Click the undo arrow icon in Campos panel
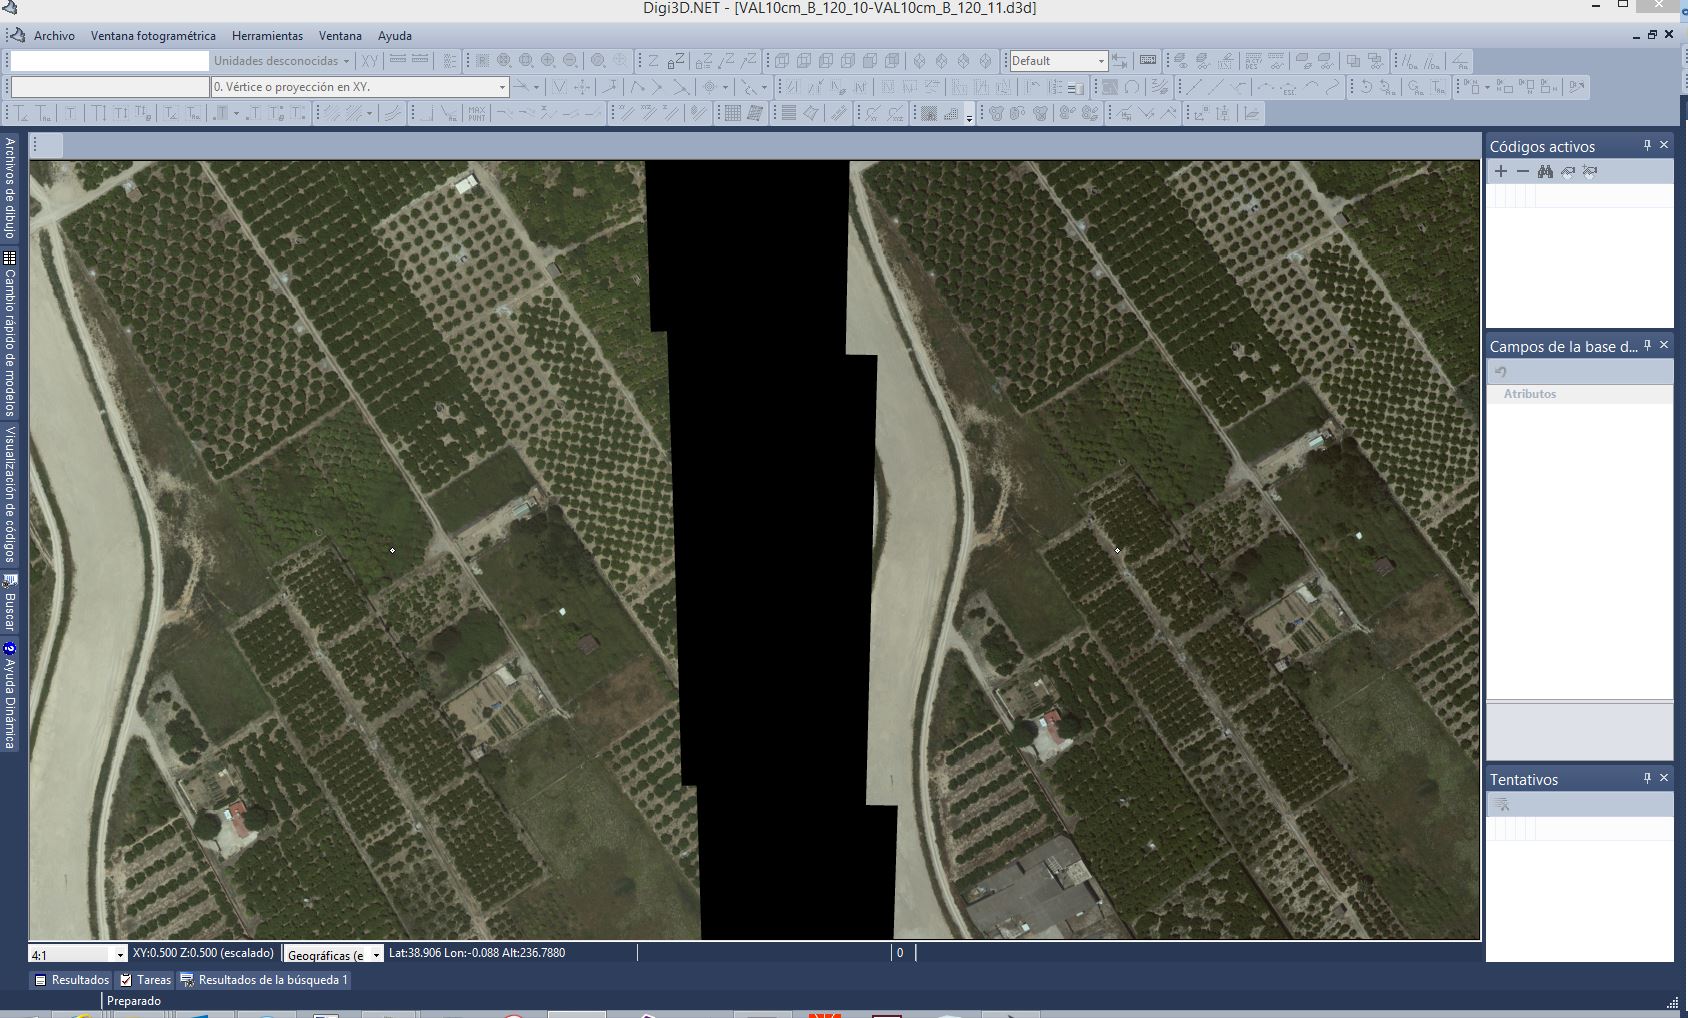 [1501, 372]
